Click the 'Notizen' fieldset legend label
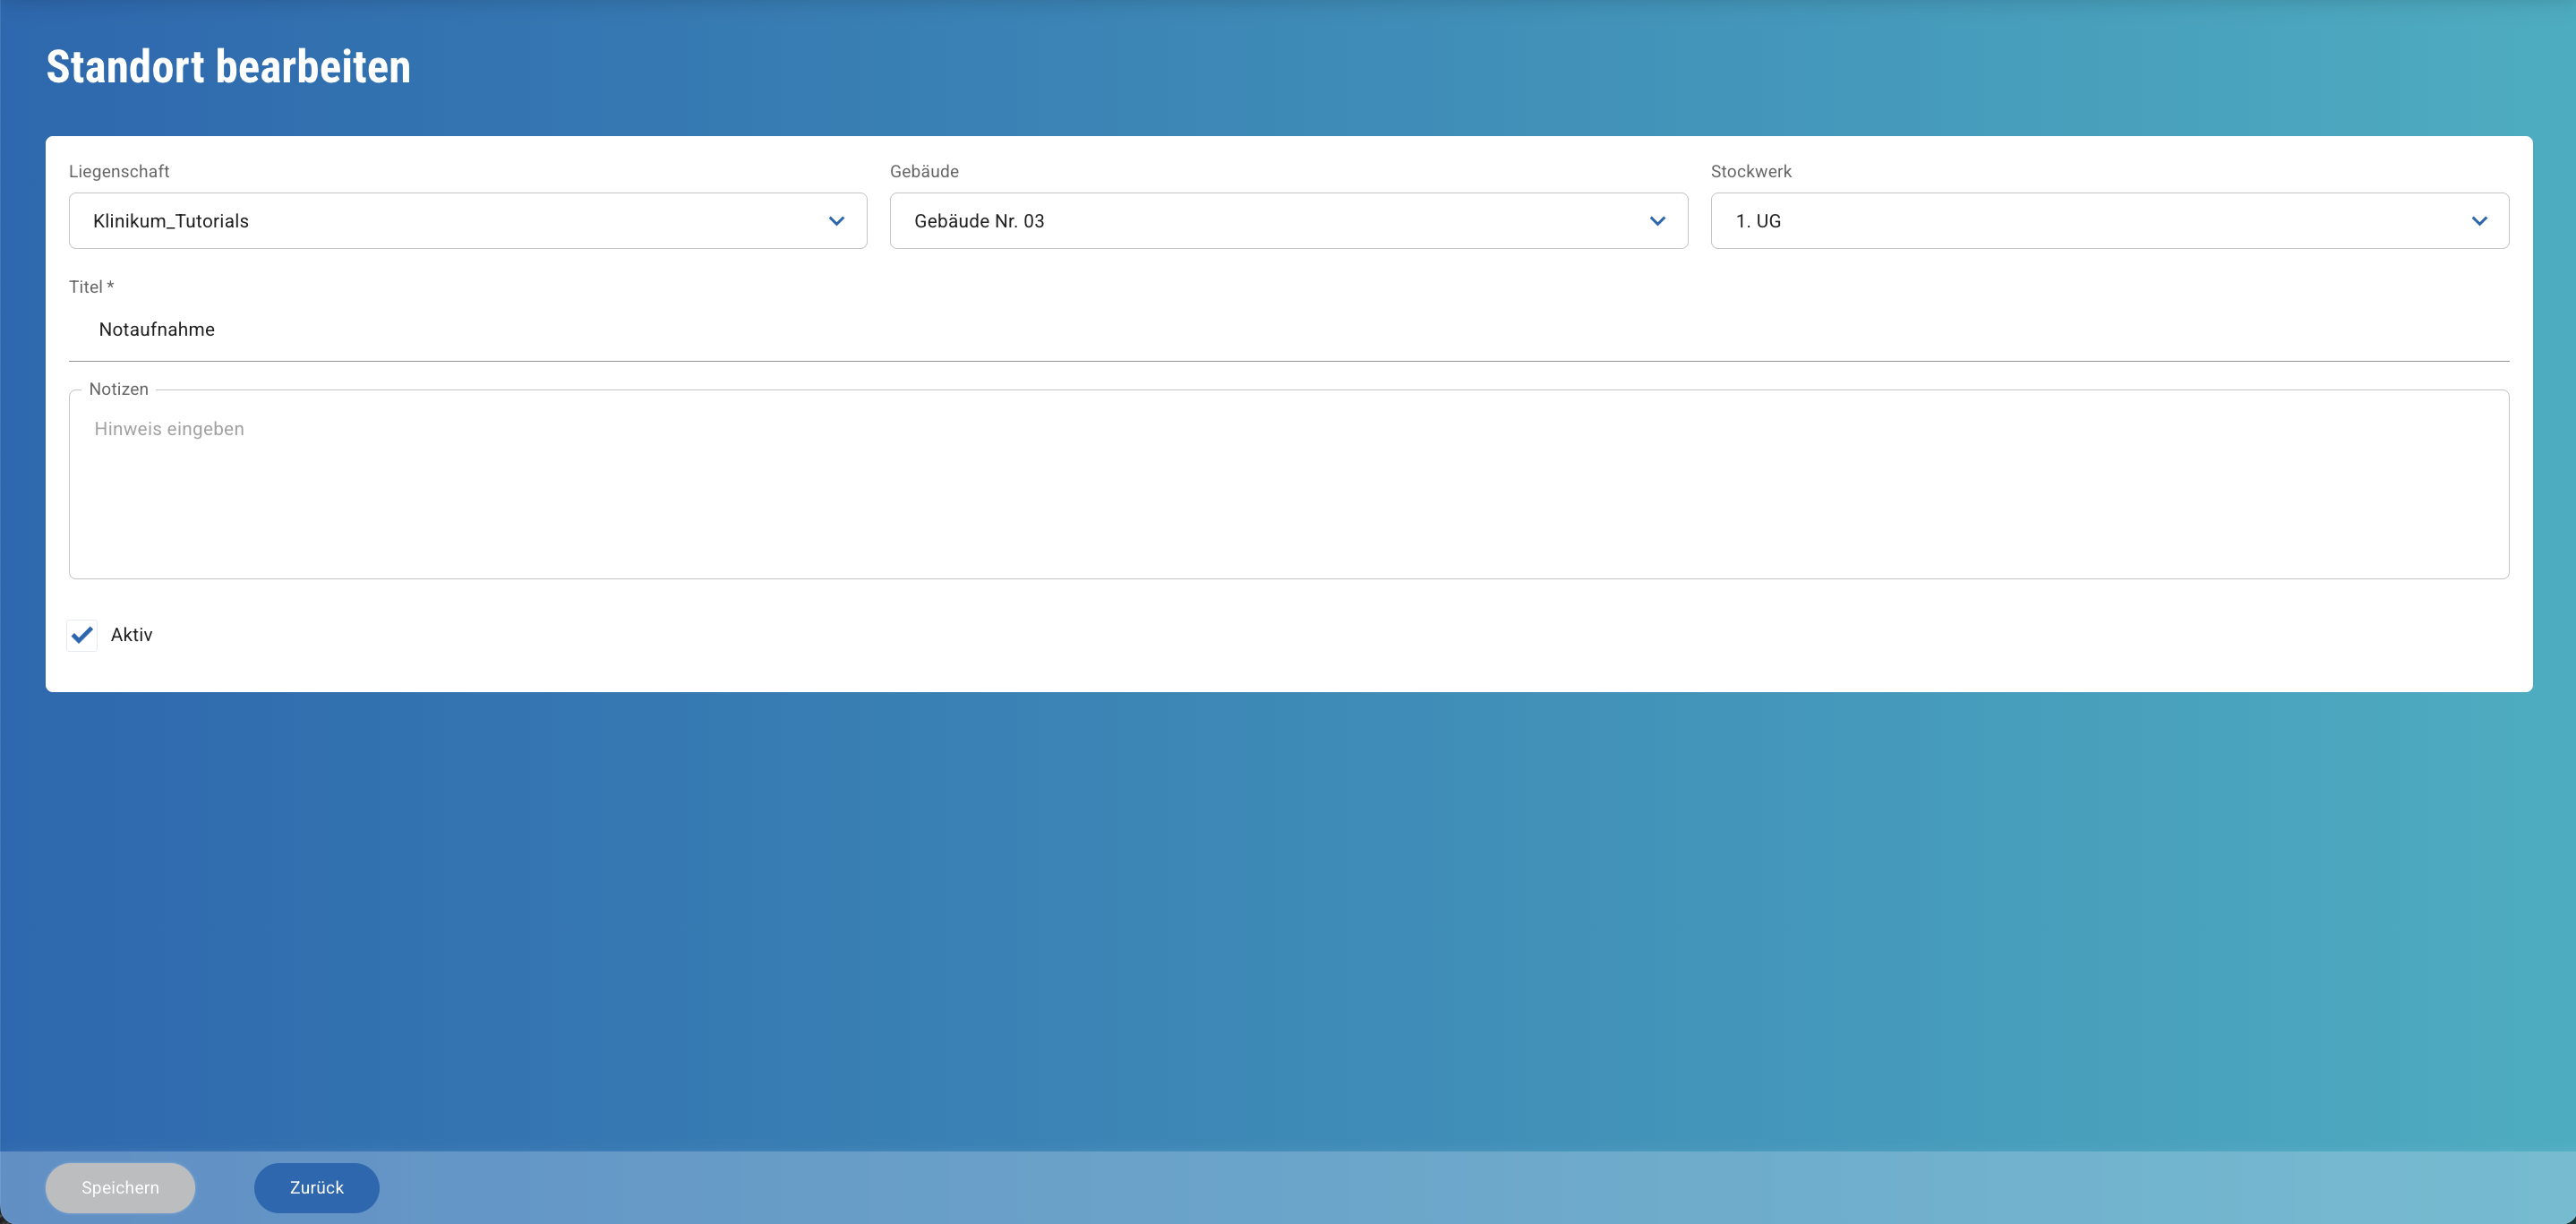Screen dimensions: 2576x1224 pyautogui.click(x=118, y=389)
